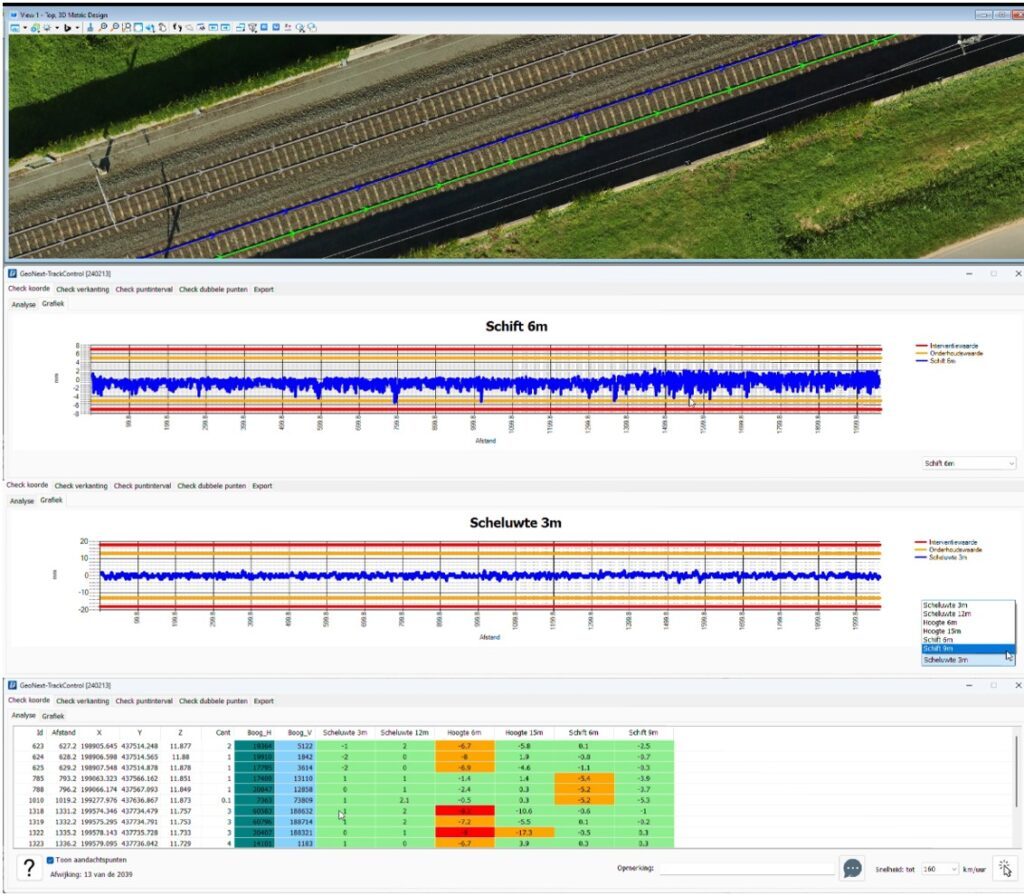
Task: Open Check koorde tab above the data table
Action: [29, 700]
